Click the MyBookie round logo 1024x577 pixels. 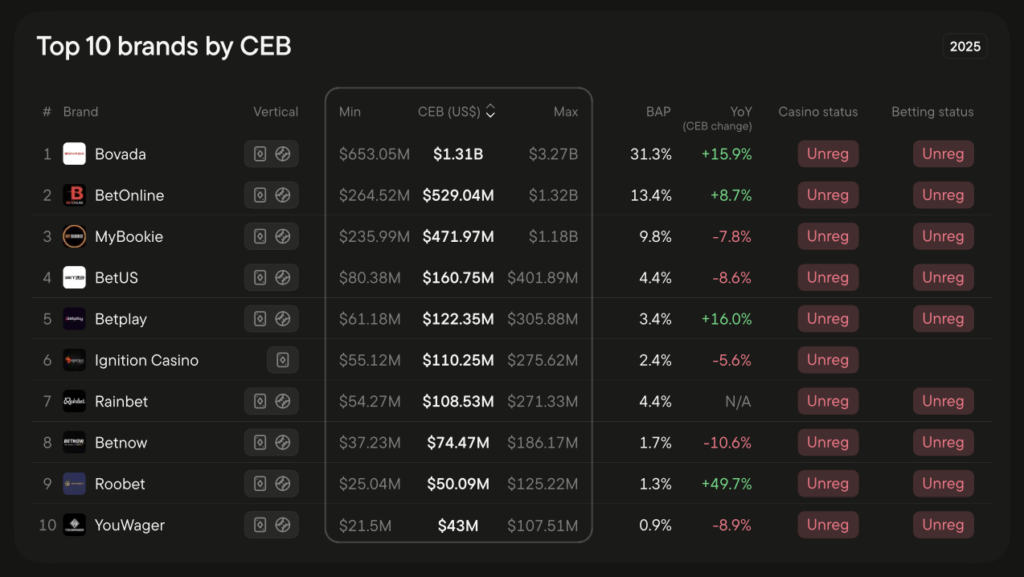coord(75,236)
